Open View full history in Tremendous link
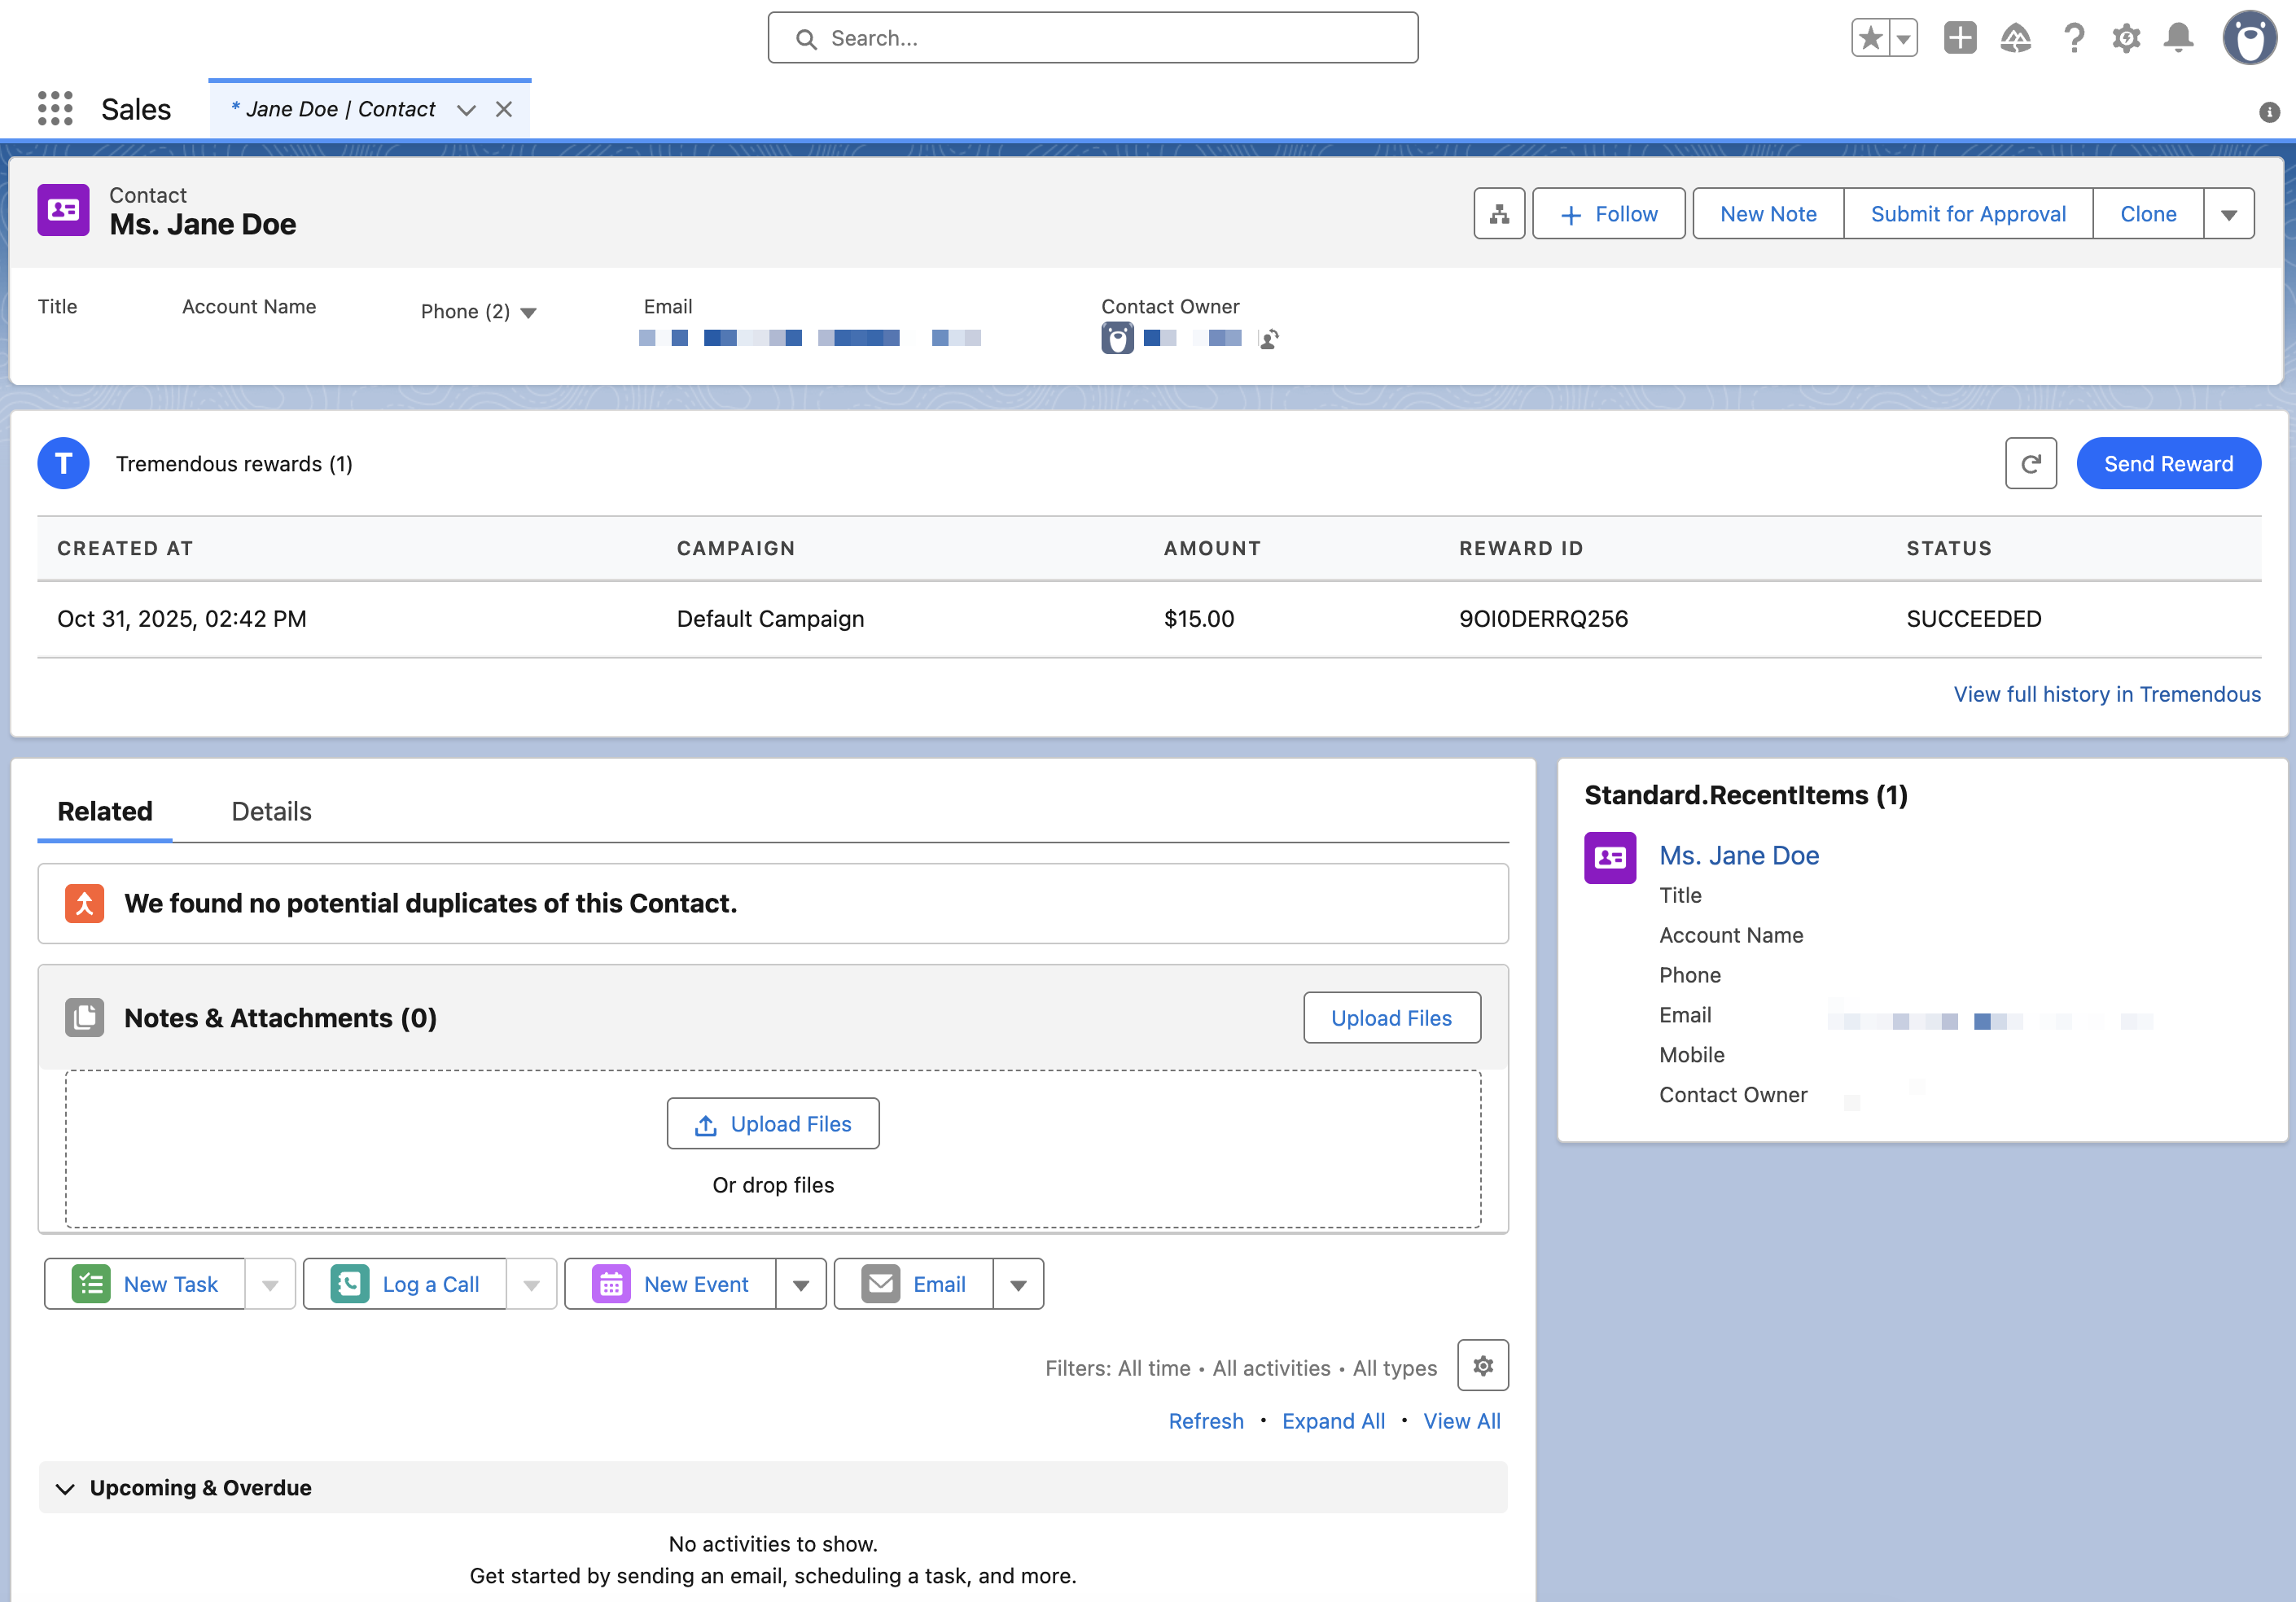This screenshot has width=2296, height=1602. click(x=2106, y=694)
